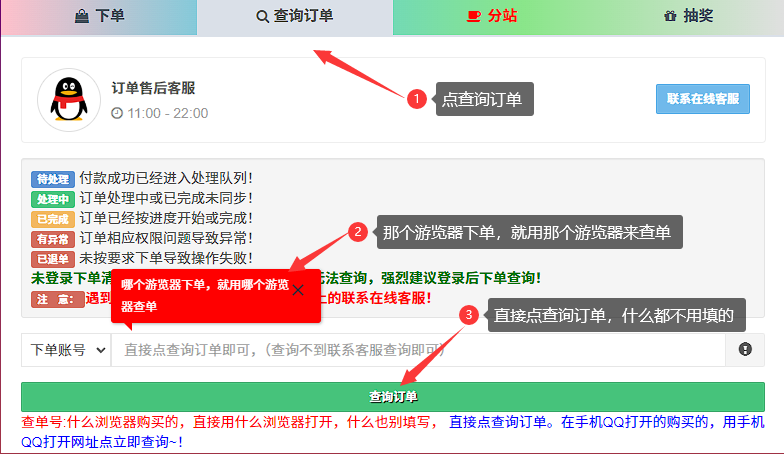The height and width of the screenshot is (454, 784).
Task: Click the magnifier icon beside 查询订单 tab
Action: (263, 16)
